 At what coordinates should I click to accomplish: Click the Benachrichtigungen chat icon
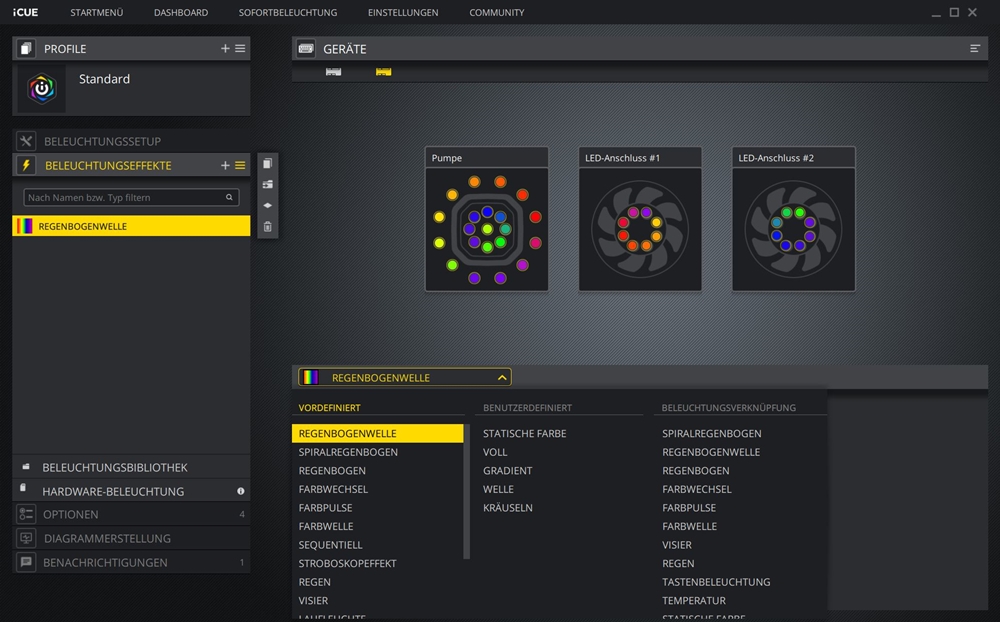point(26,562)
